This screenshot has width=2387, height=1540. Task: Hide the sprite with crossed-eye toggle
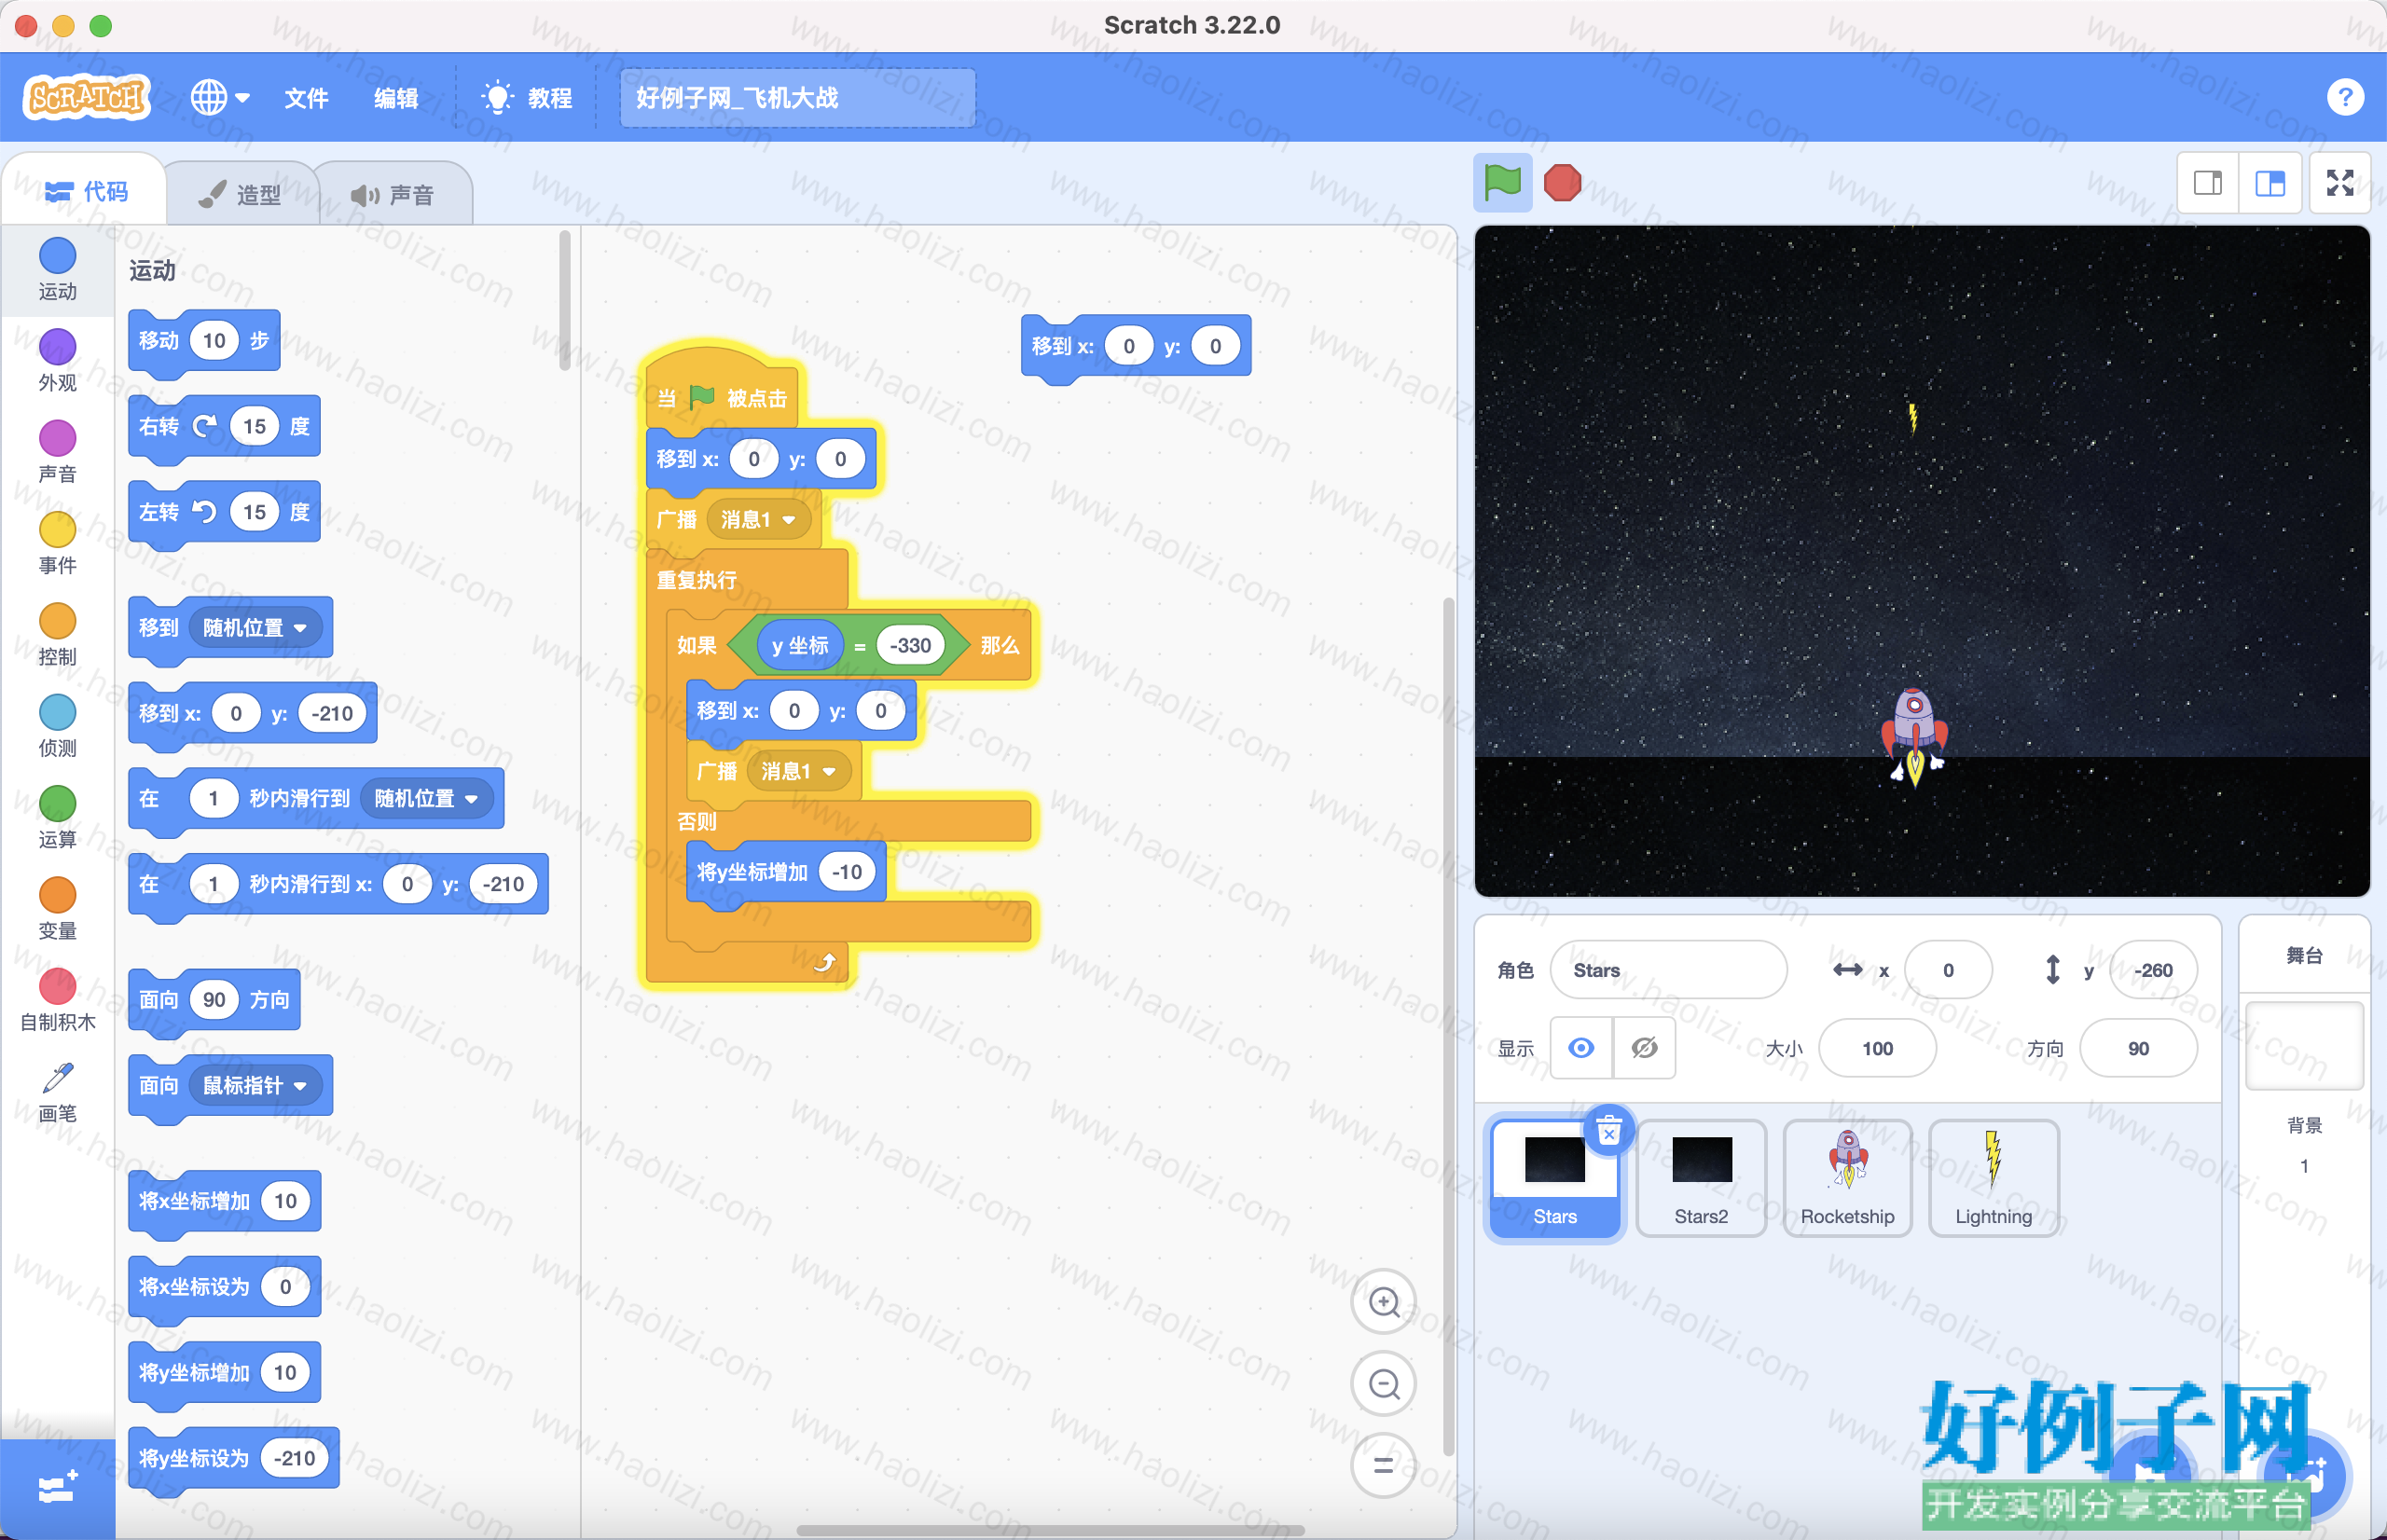point(1644,1048)
